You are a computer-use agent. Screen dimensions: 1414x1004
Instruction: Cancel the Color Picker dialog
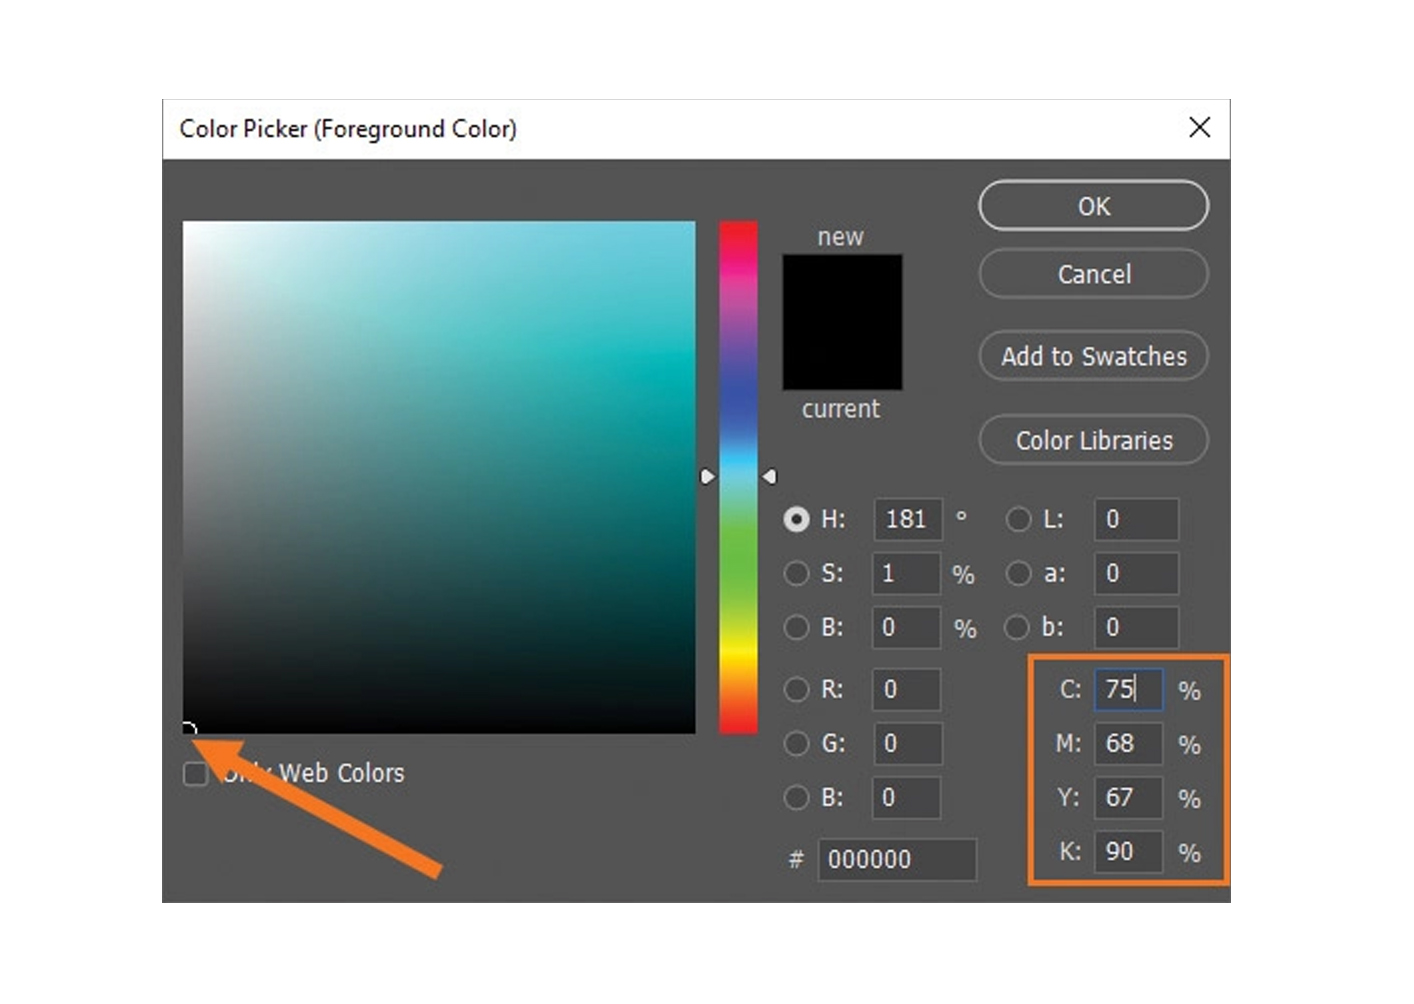pyautogui.click(x=1093, y=274)
